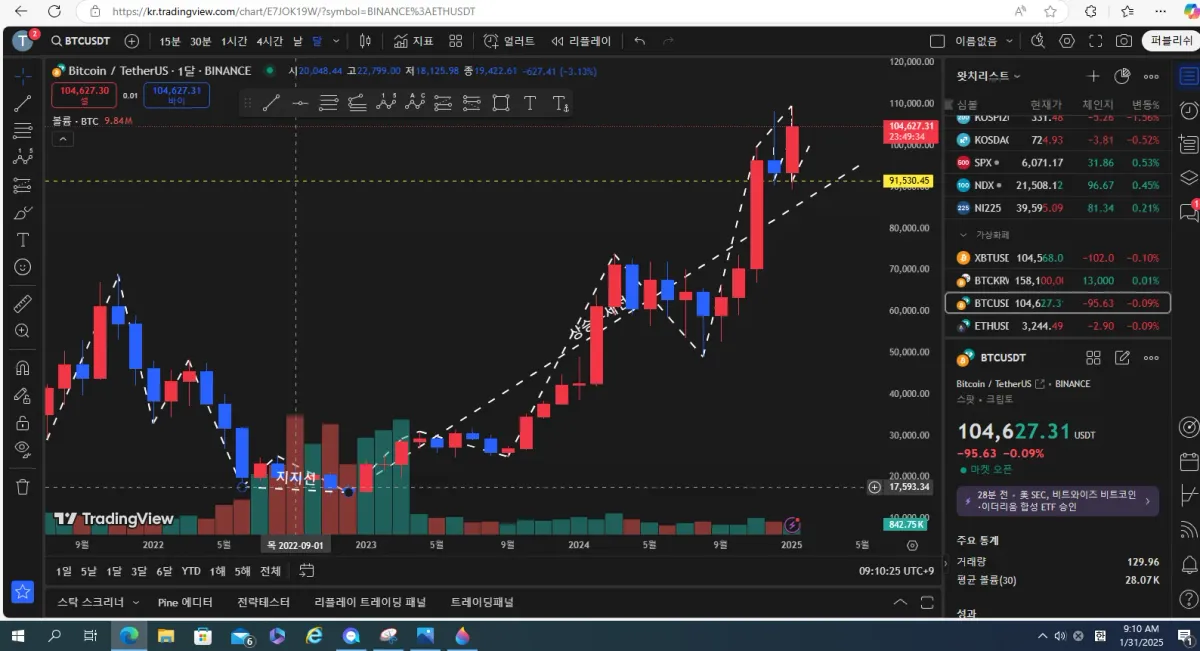The height and width of the screenshot is (651, 1200).
Task: Open the candlestick chart type menu
Action: [x=365, y=41]
